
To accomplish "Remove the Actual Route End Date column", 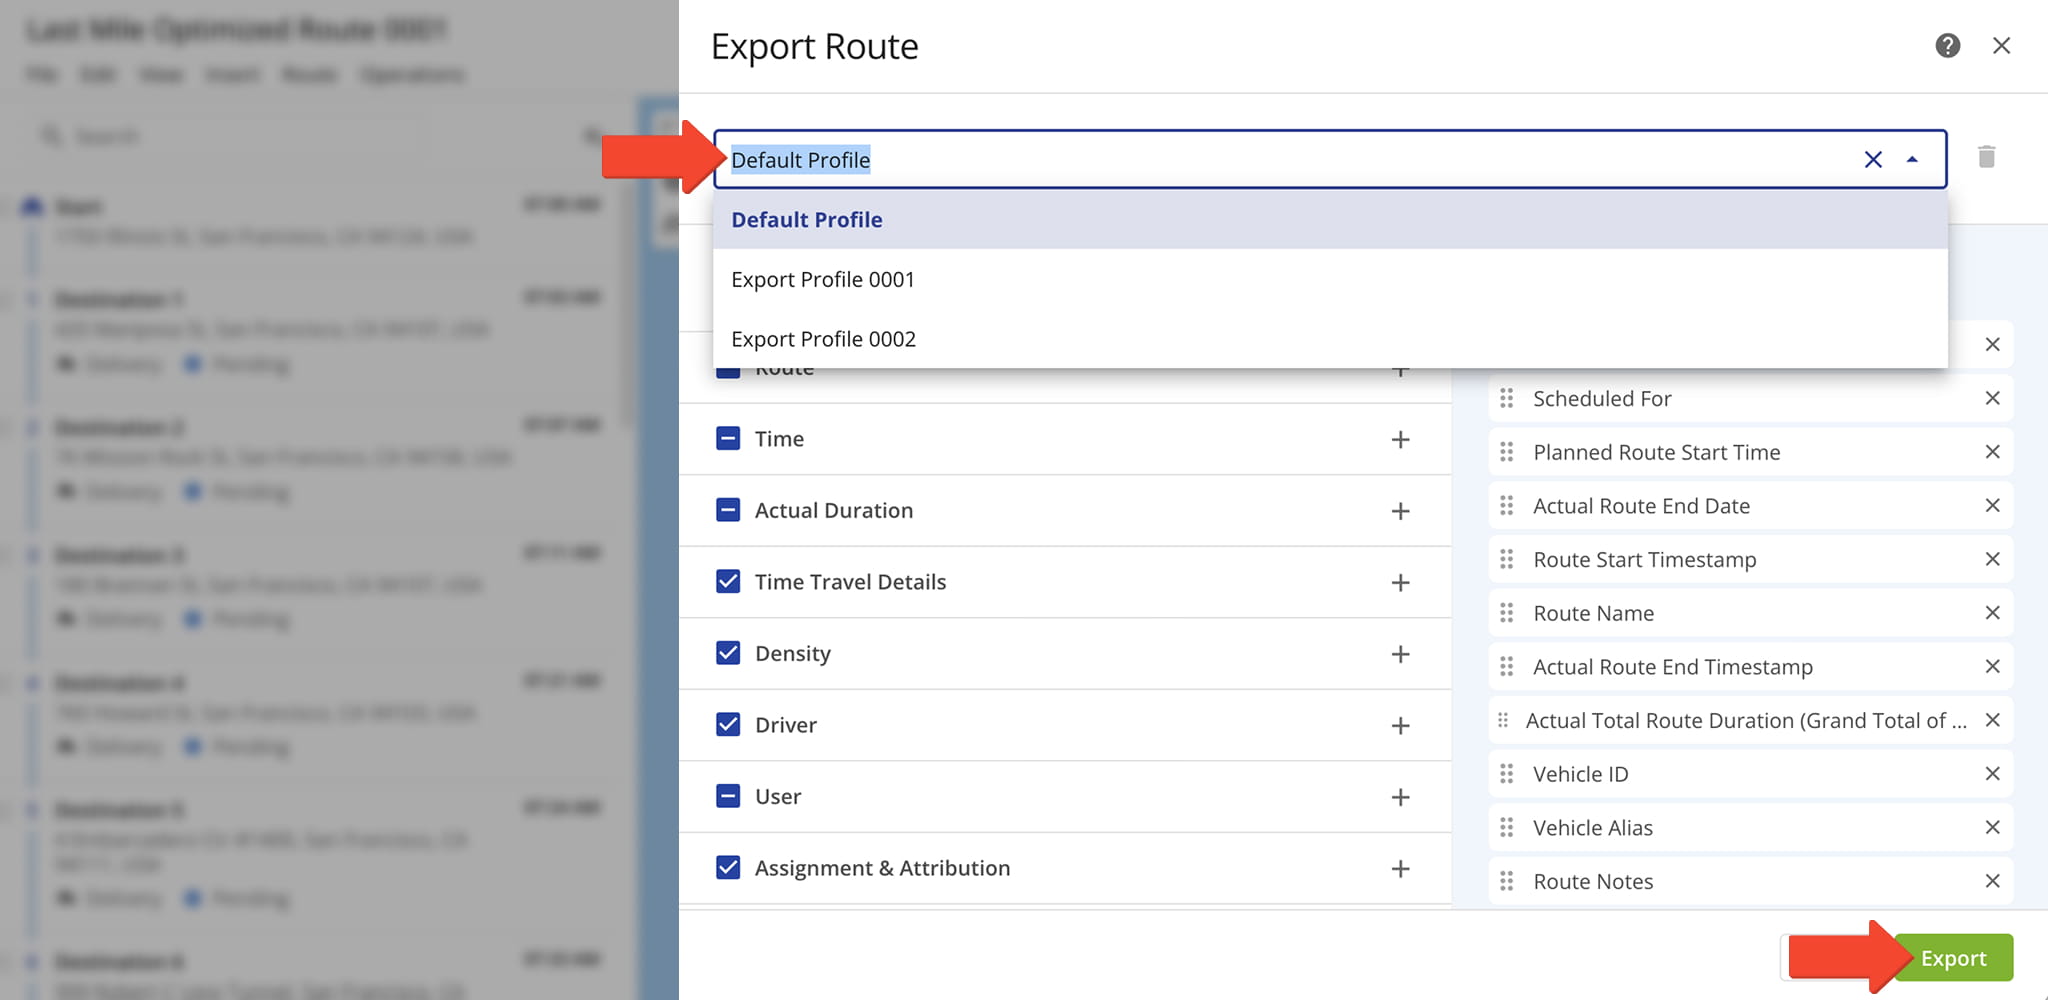I will pos(1992,506).
